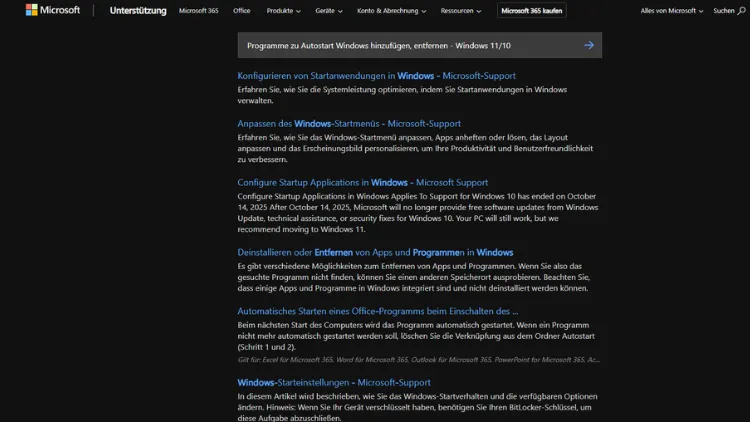Click the text 'Erfahren Sie, wie Sie die Systemleistung optimieren'
Image resolution: width=750 pixels, height=422 pixels.
328,89
